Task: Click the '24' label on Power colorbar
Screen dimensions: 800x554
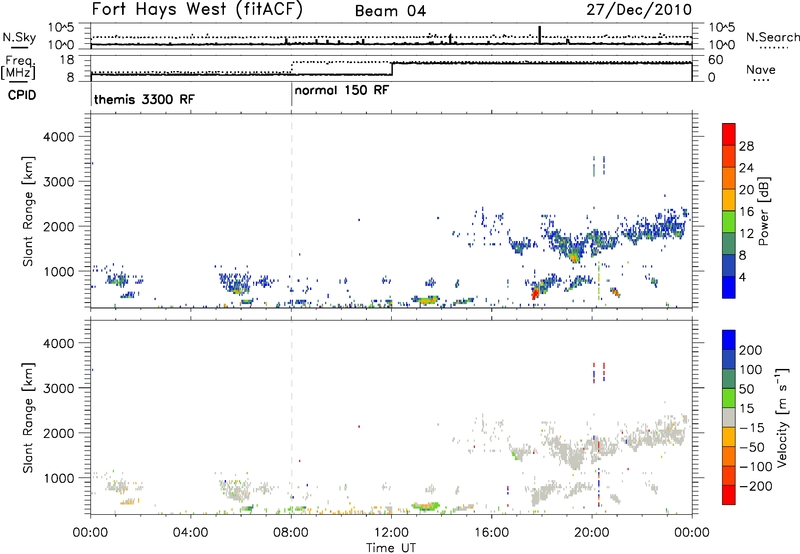Action: coord(746,168)
